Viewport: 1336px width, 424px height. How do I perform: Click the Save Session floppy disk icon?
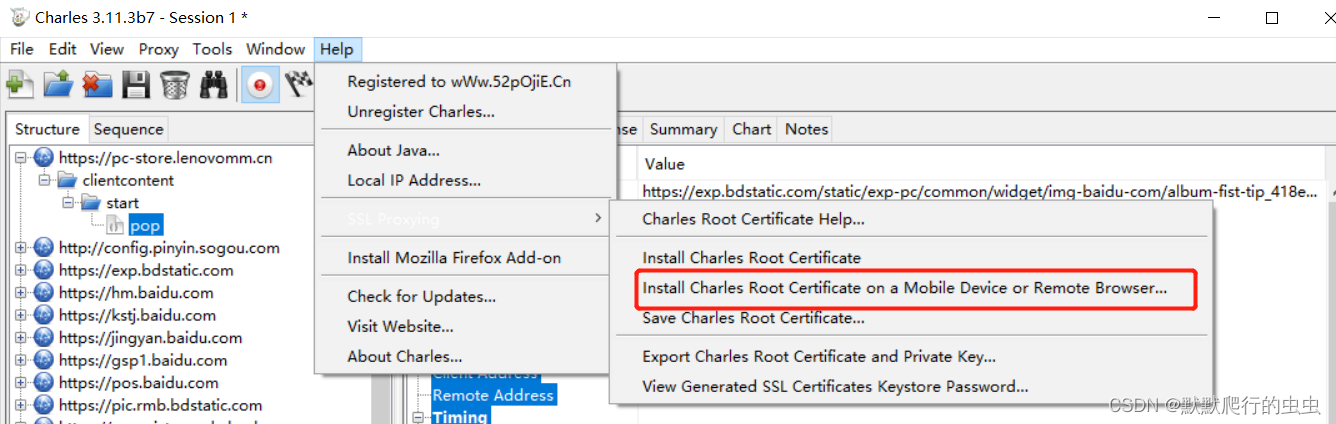point(136,85)
